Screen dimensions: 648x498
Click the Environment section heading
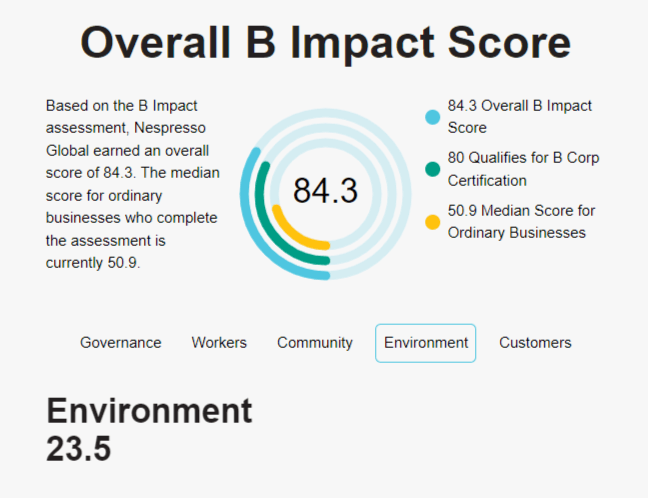(149, 411)
